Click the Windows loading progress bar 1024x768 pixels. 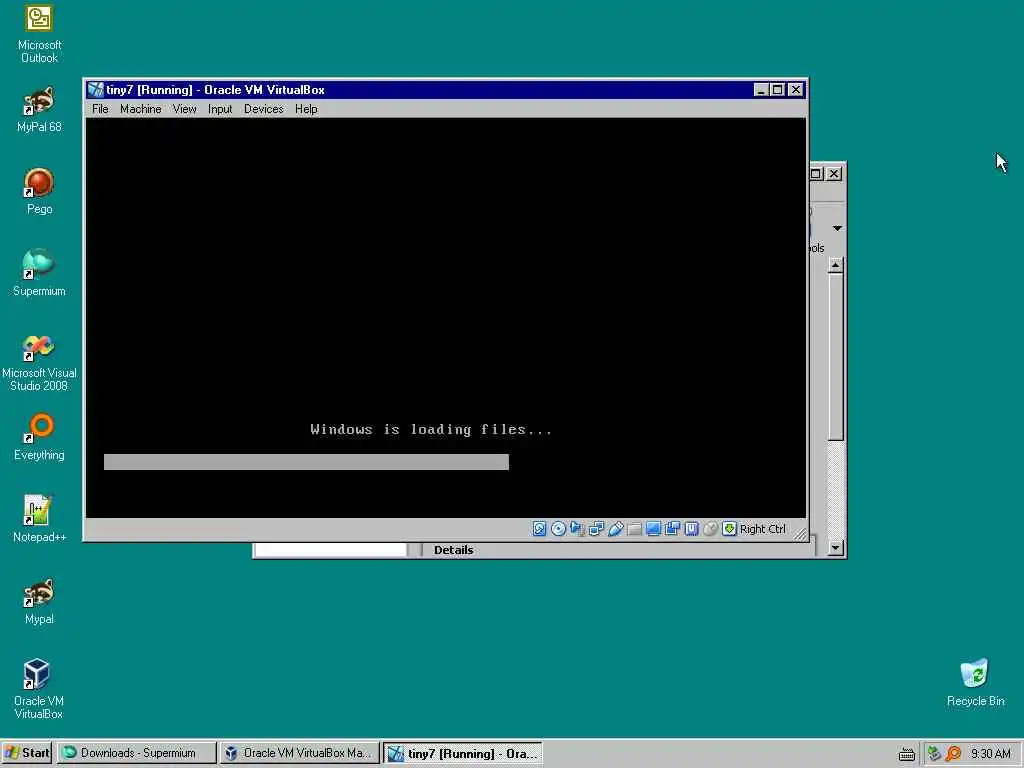click(306, 462)
